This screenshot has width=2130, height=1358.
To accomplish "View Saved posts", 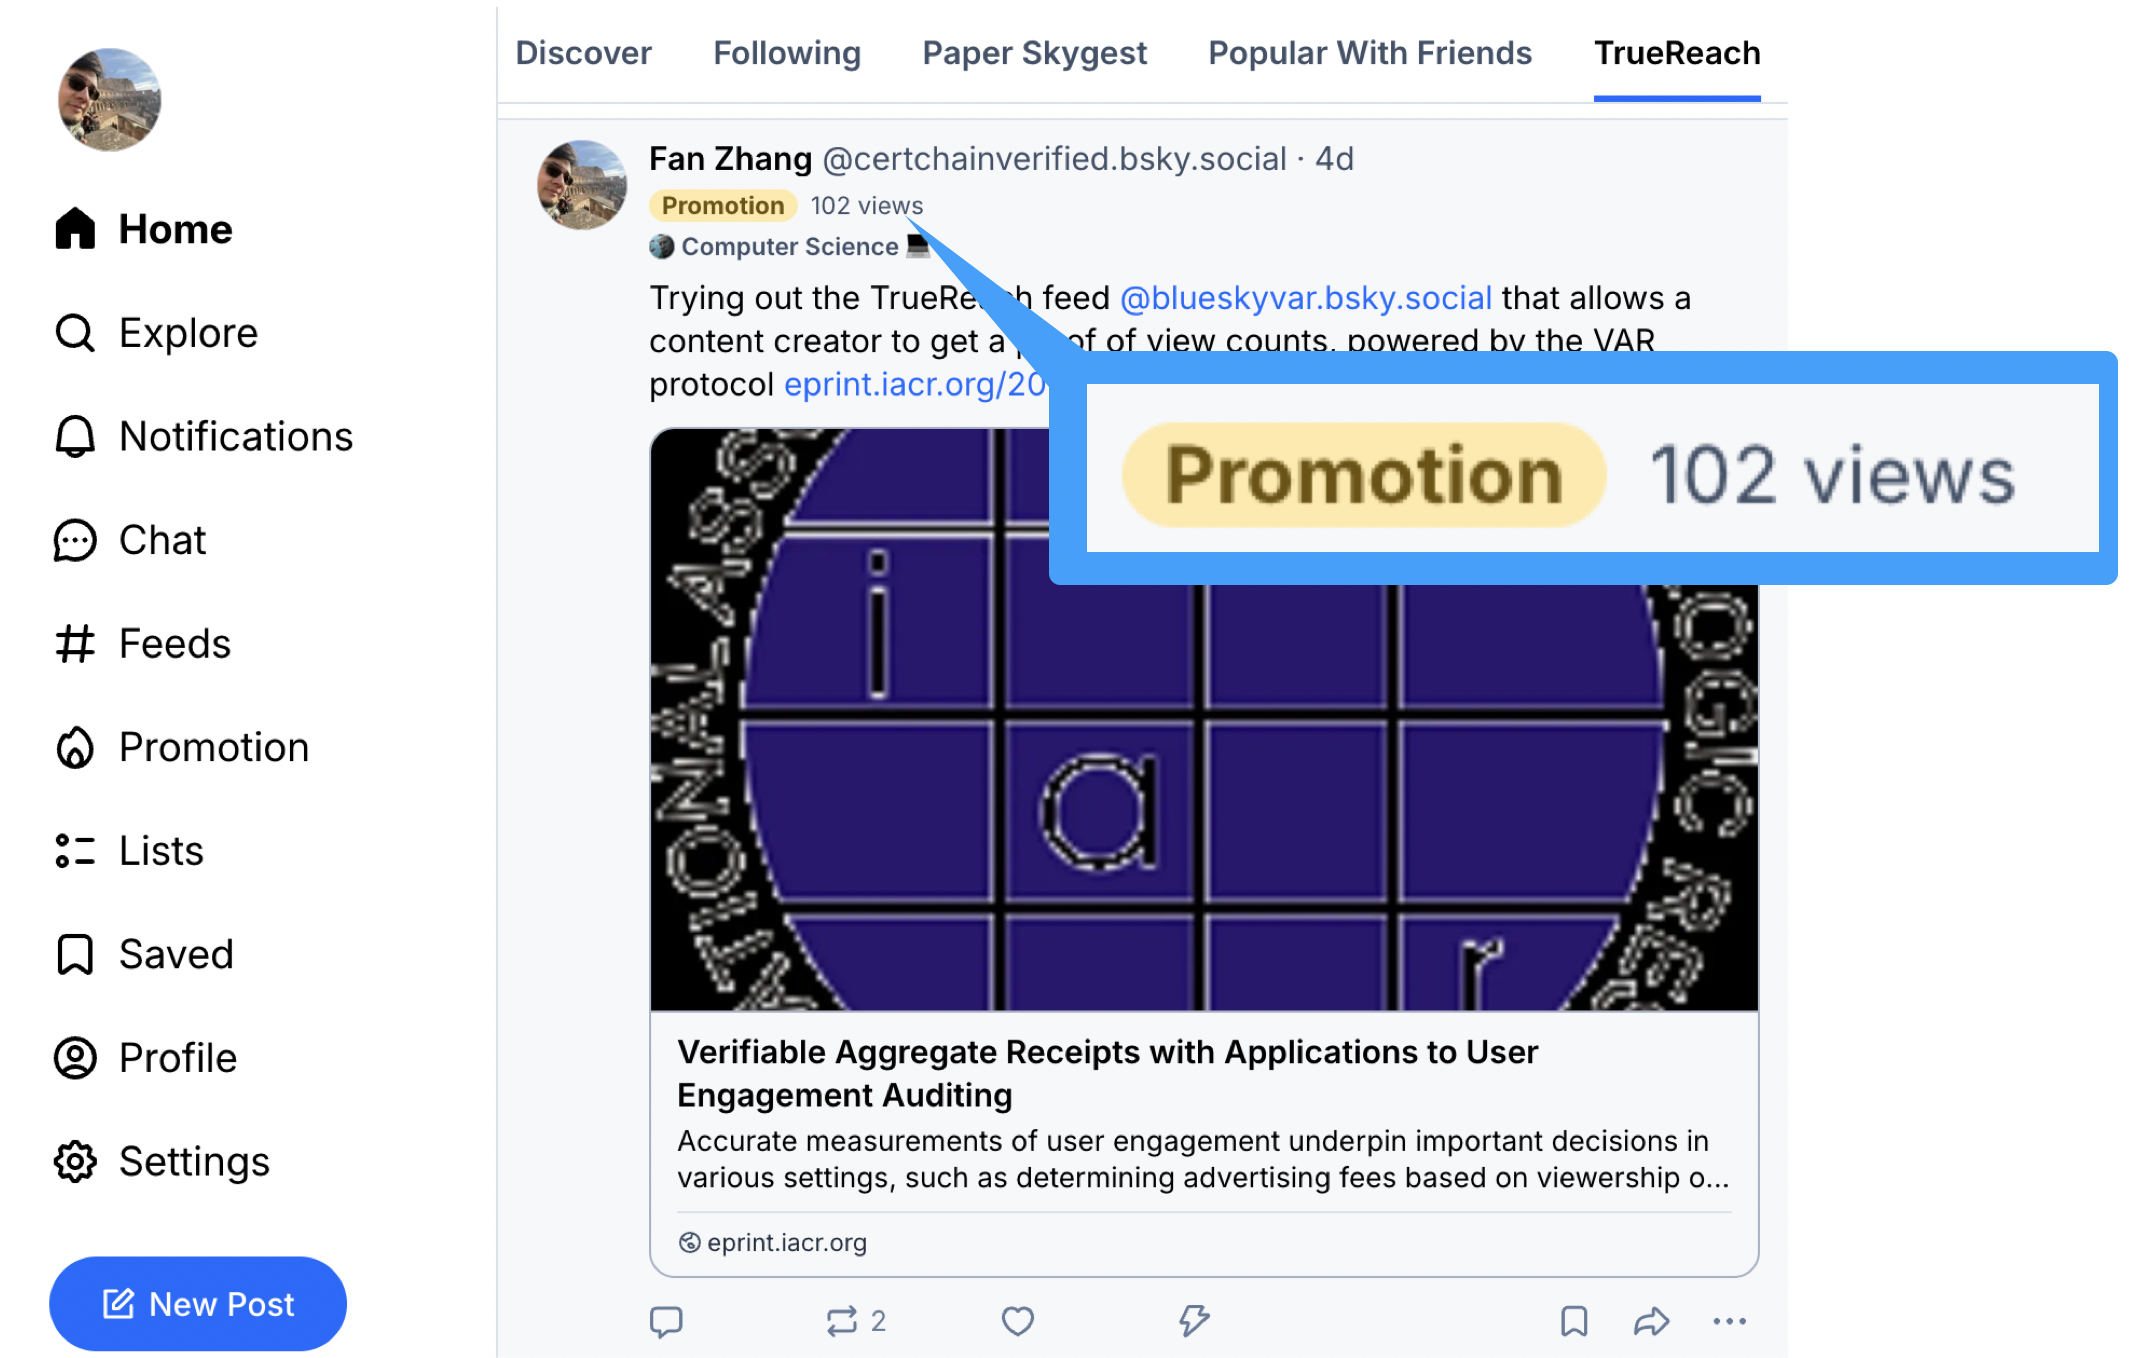I will 176,954.
